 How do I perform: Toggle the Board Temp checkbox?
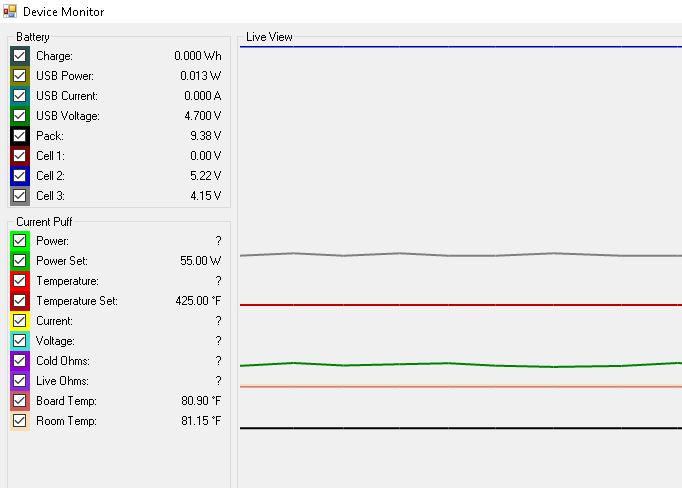click(20, 401)
